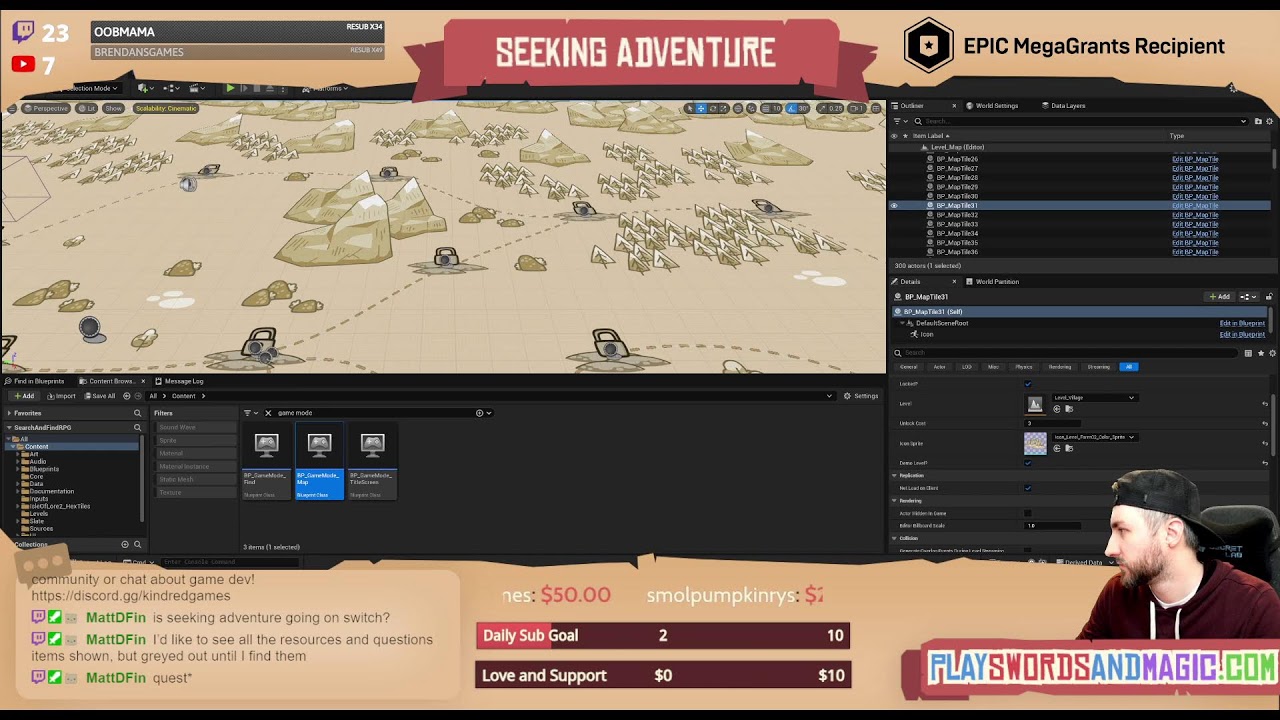Viewport: 1280px width, 720px height.
Task: Open the Level asset dropdown Level_Village
Action: 1093,398
